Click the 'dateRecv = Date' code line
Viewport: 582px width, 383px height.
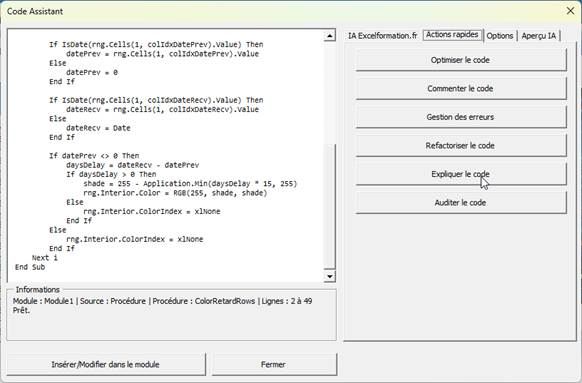click(98, 128)
